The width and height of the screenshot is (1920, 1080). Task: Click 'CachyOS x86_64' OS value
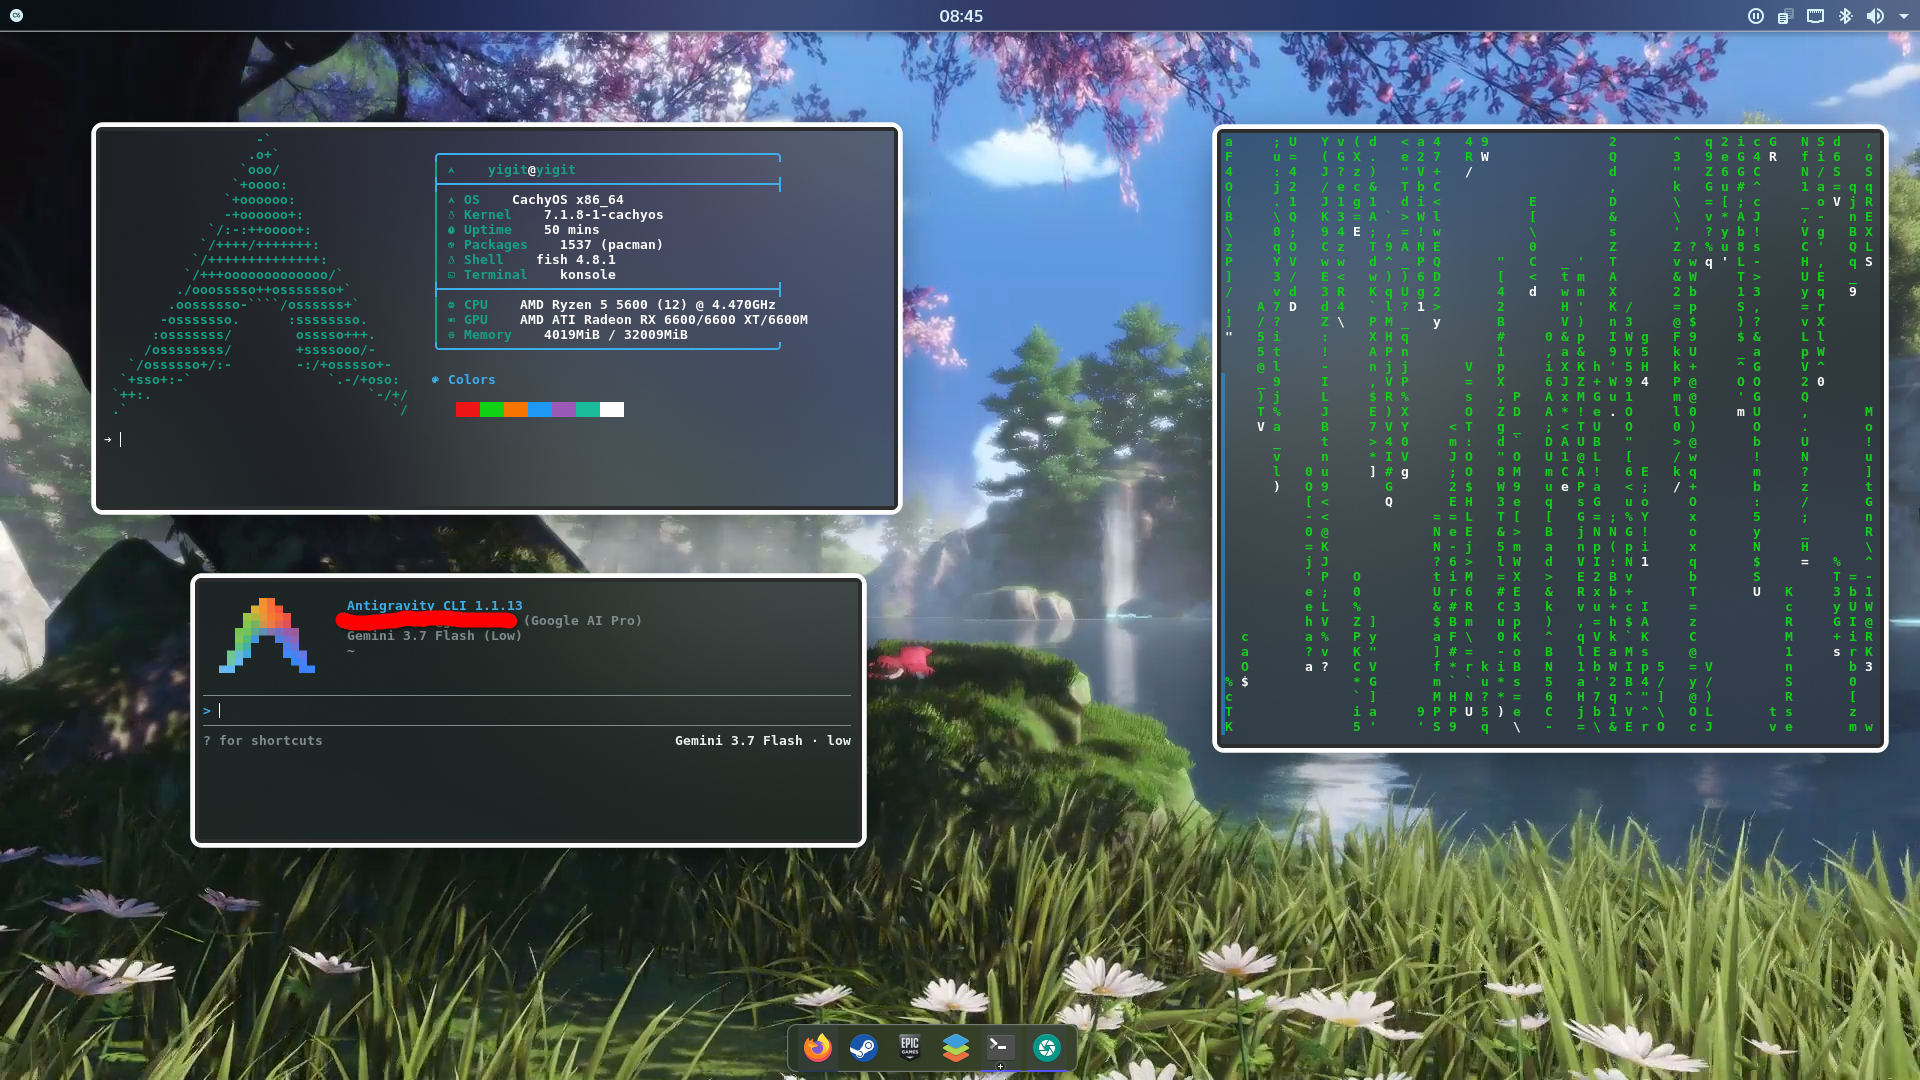567,200
